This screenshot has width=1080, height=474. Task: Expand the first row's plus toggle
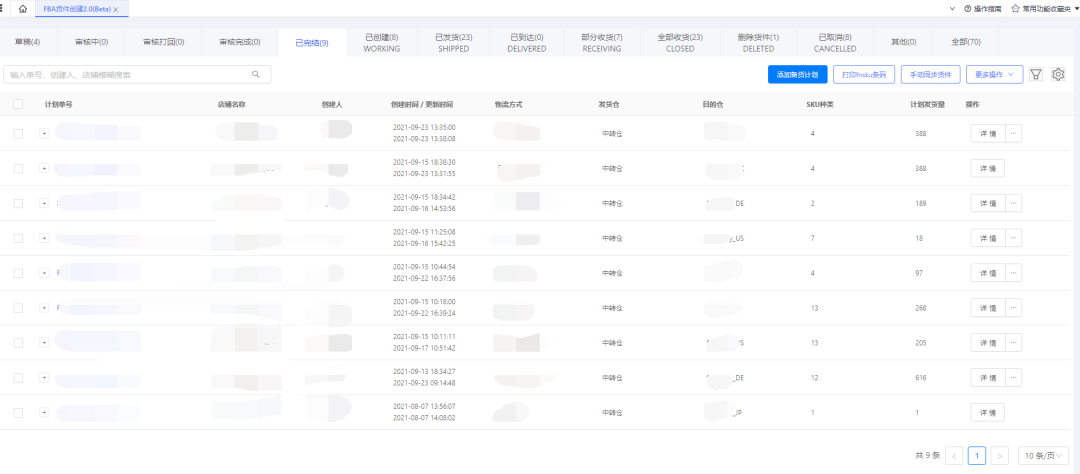click(x=44, y=133)
